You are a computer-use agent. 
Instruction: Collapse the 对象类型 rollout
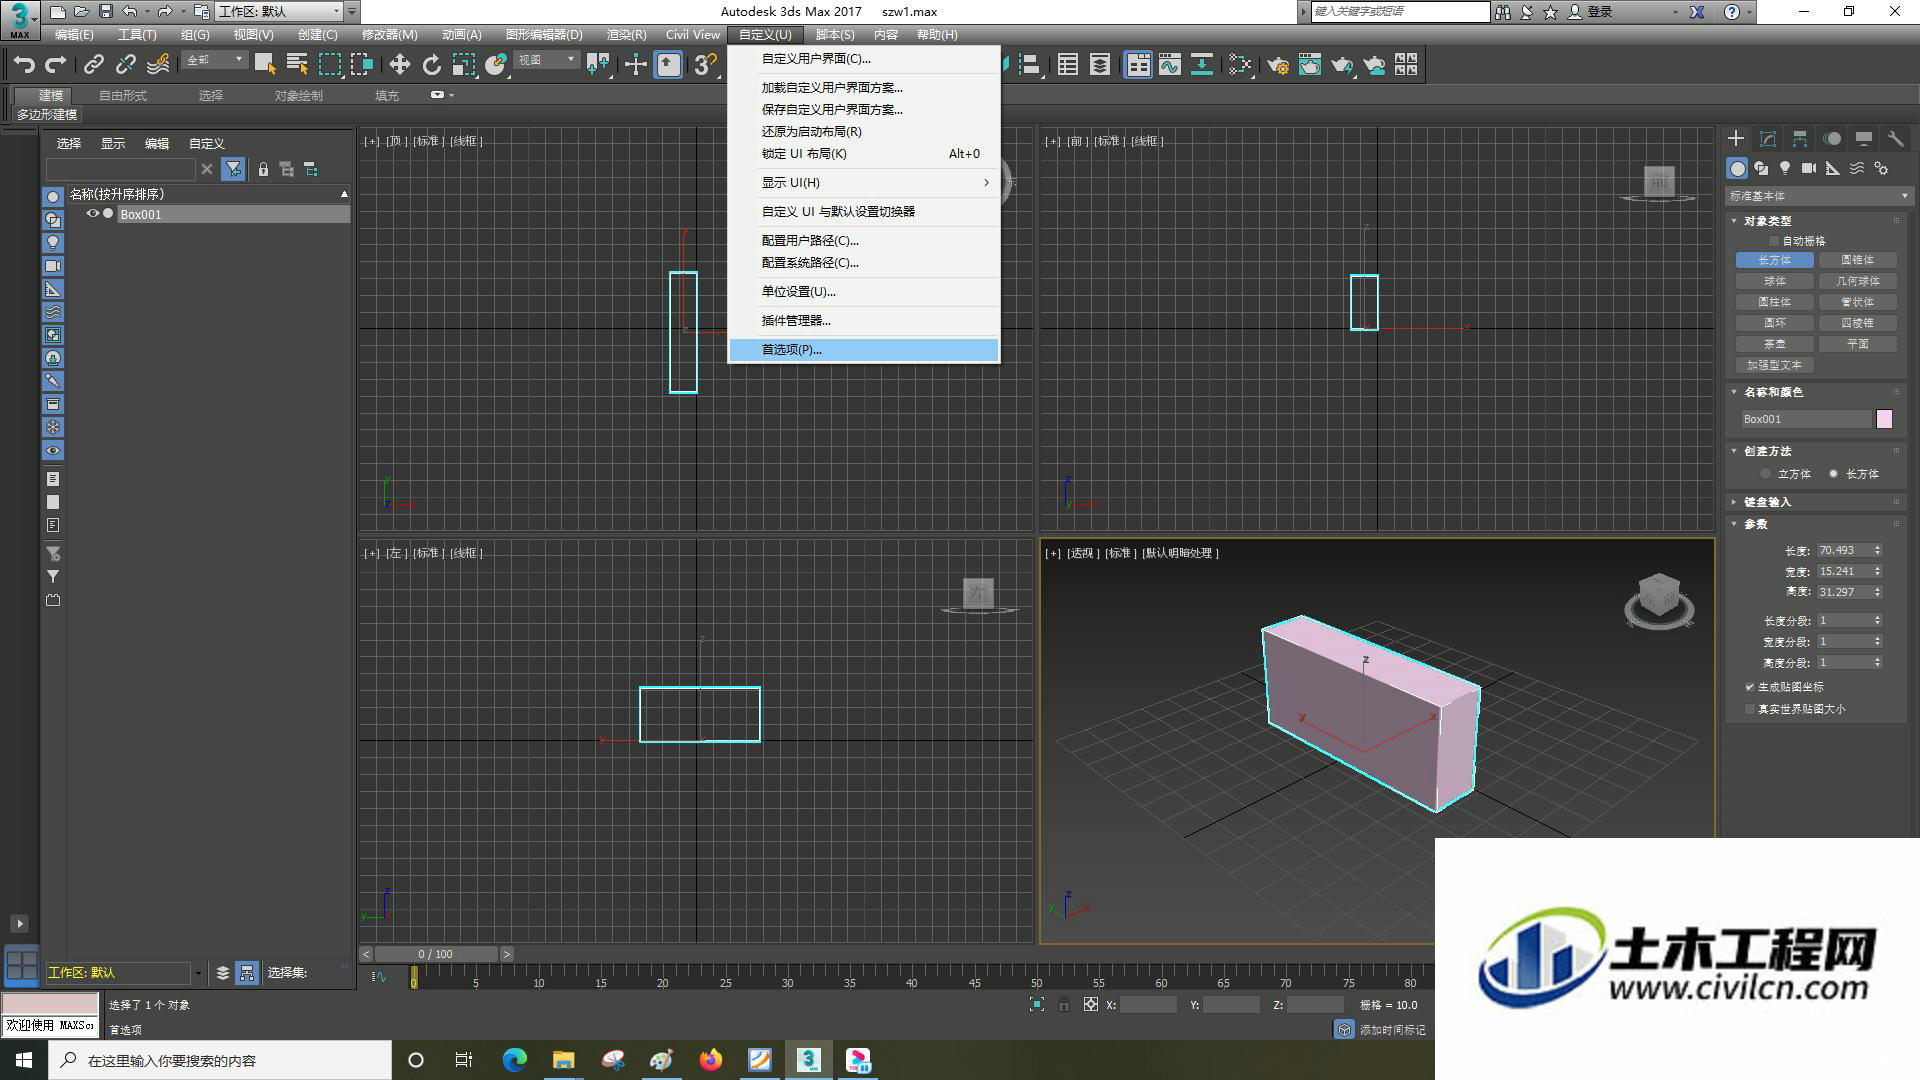click(1735, 221)
